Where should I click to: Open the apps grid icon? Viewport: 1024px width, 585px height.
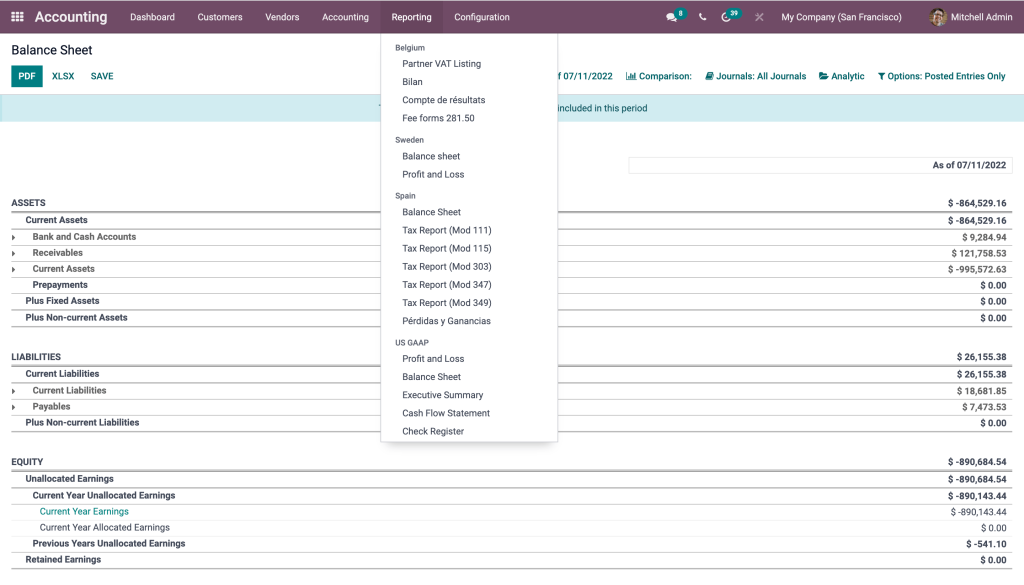[x=16, y=16]
